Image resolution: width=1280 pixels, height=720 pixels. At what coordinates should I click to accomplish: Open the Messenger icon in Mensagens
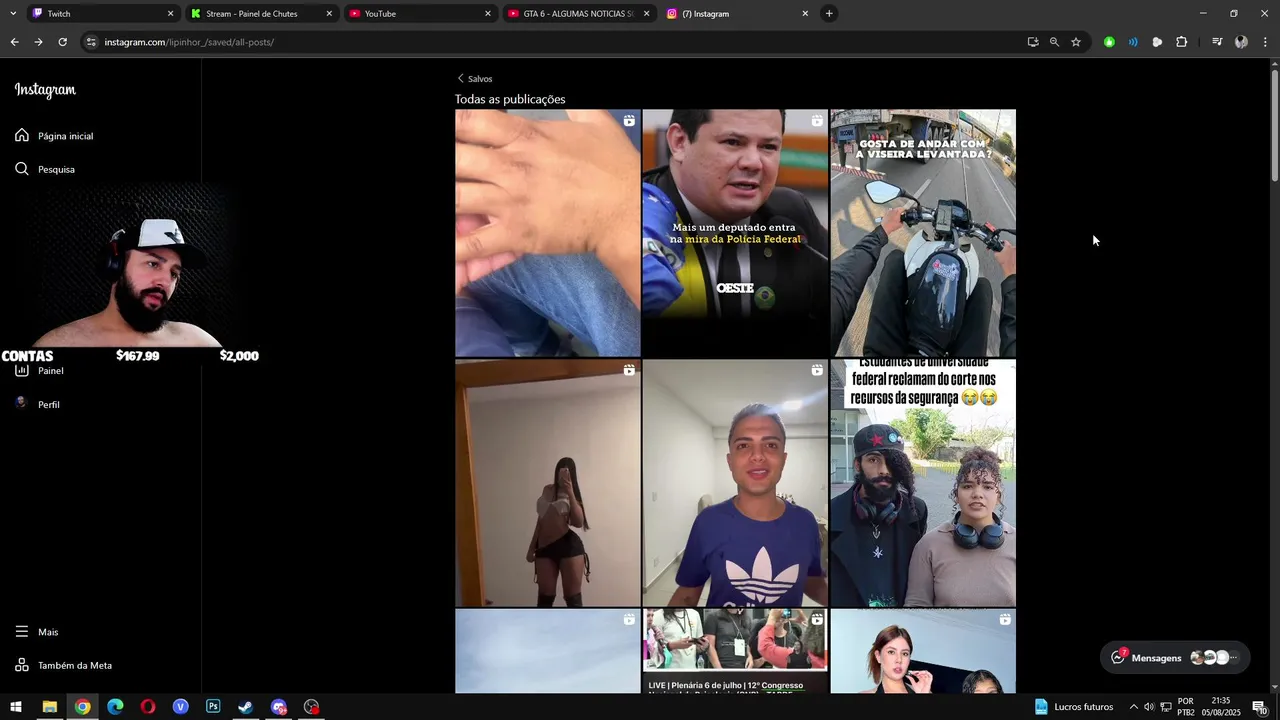click(1118, 657)
